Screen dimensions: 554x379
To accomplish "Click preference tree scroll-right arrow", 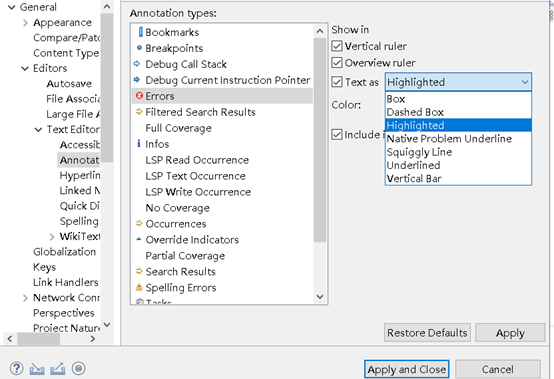I will (x=93, y=339).
